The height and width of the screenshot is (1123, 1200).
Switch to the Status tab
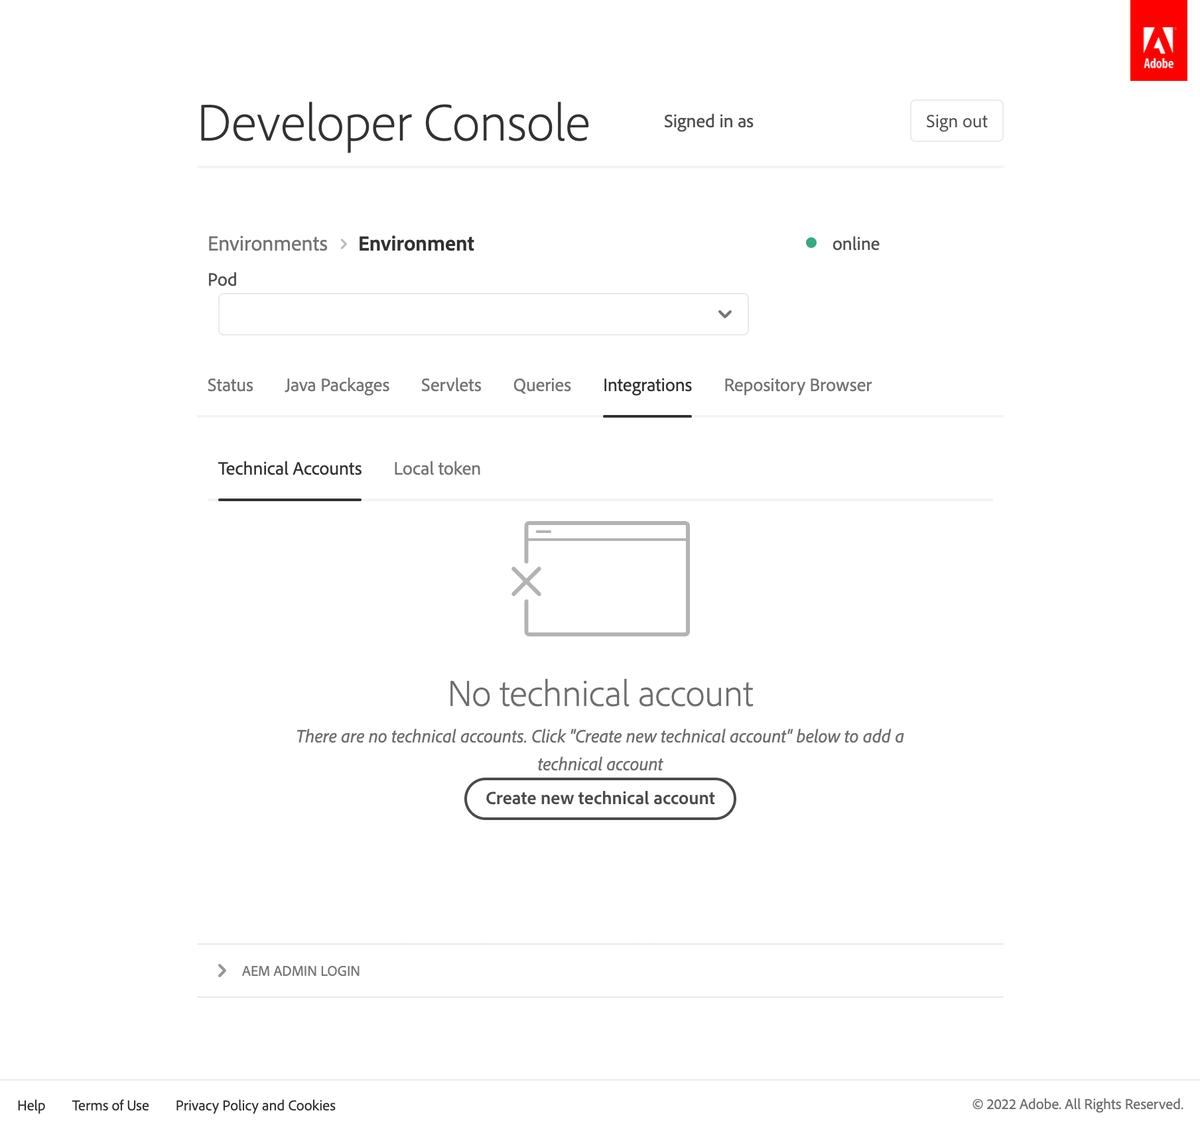(230, 384)
